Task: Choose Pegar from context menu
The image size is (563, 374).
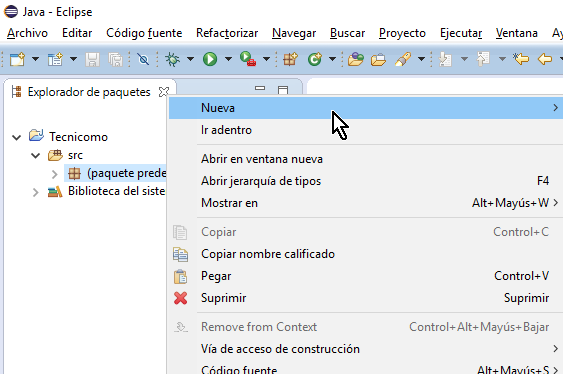Action: coord(366,276)
